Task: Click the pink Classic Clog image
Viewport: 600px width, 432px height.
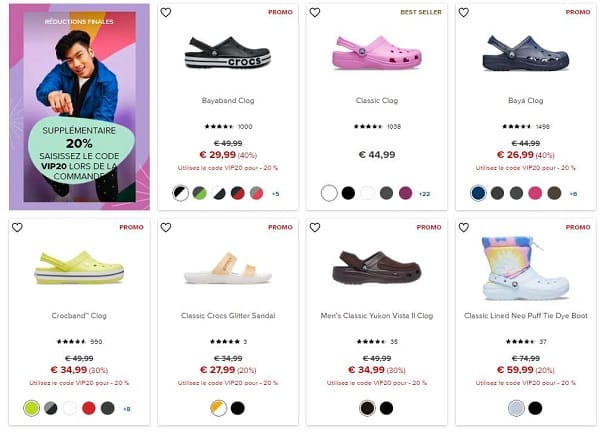Action: (377, 53)
